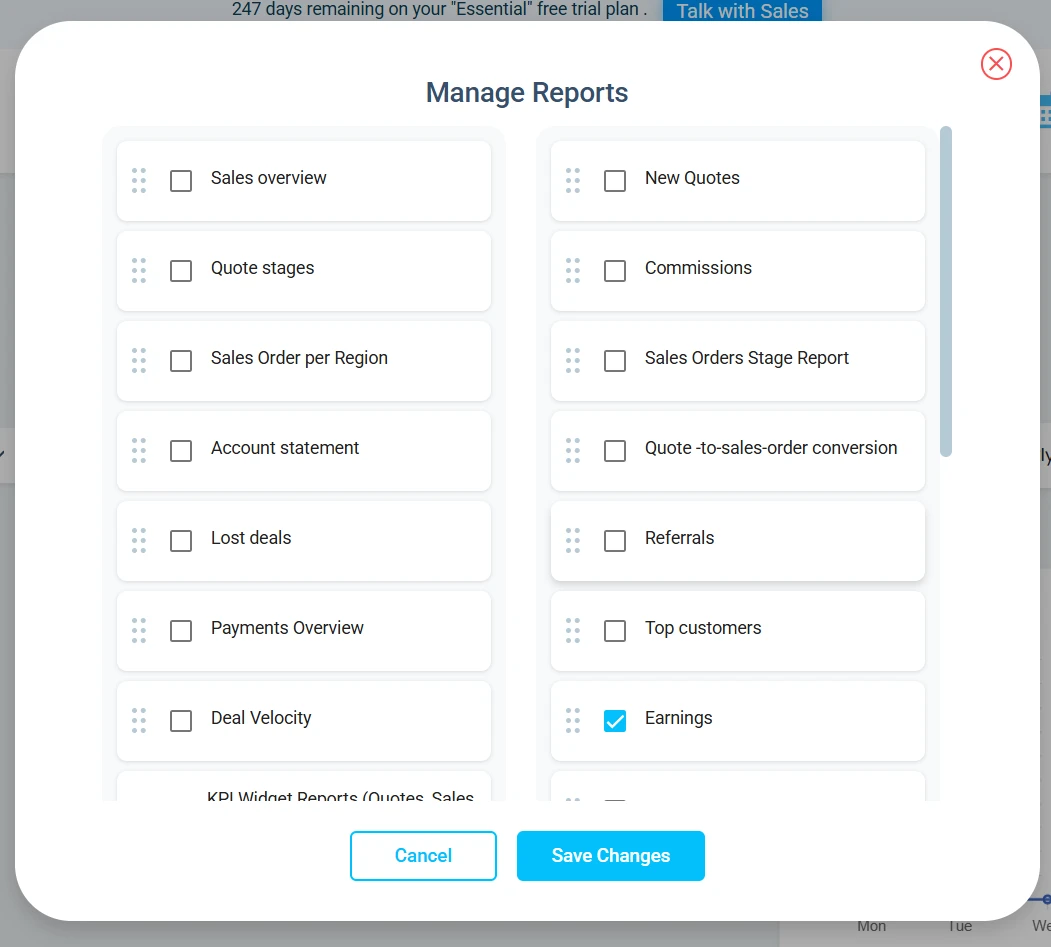This screenshot has width=1051, height=947.
Task: Enable Sales Orders Stage Report checkbox
Action: pyautogui.click(x=615, y=361)
